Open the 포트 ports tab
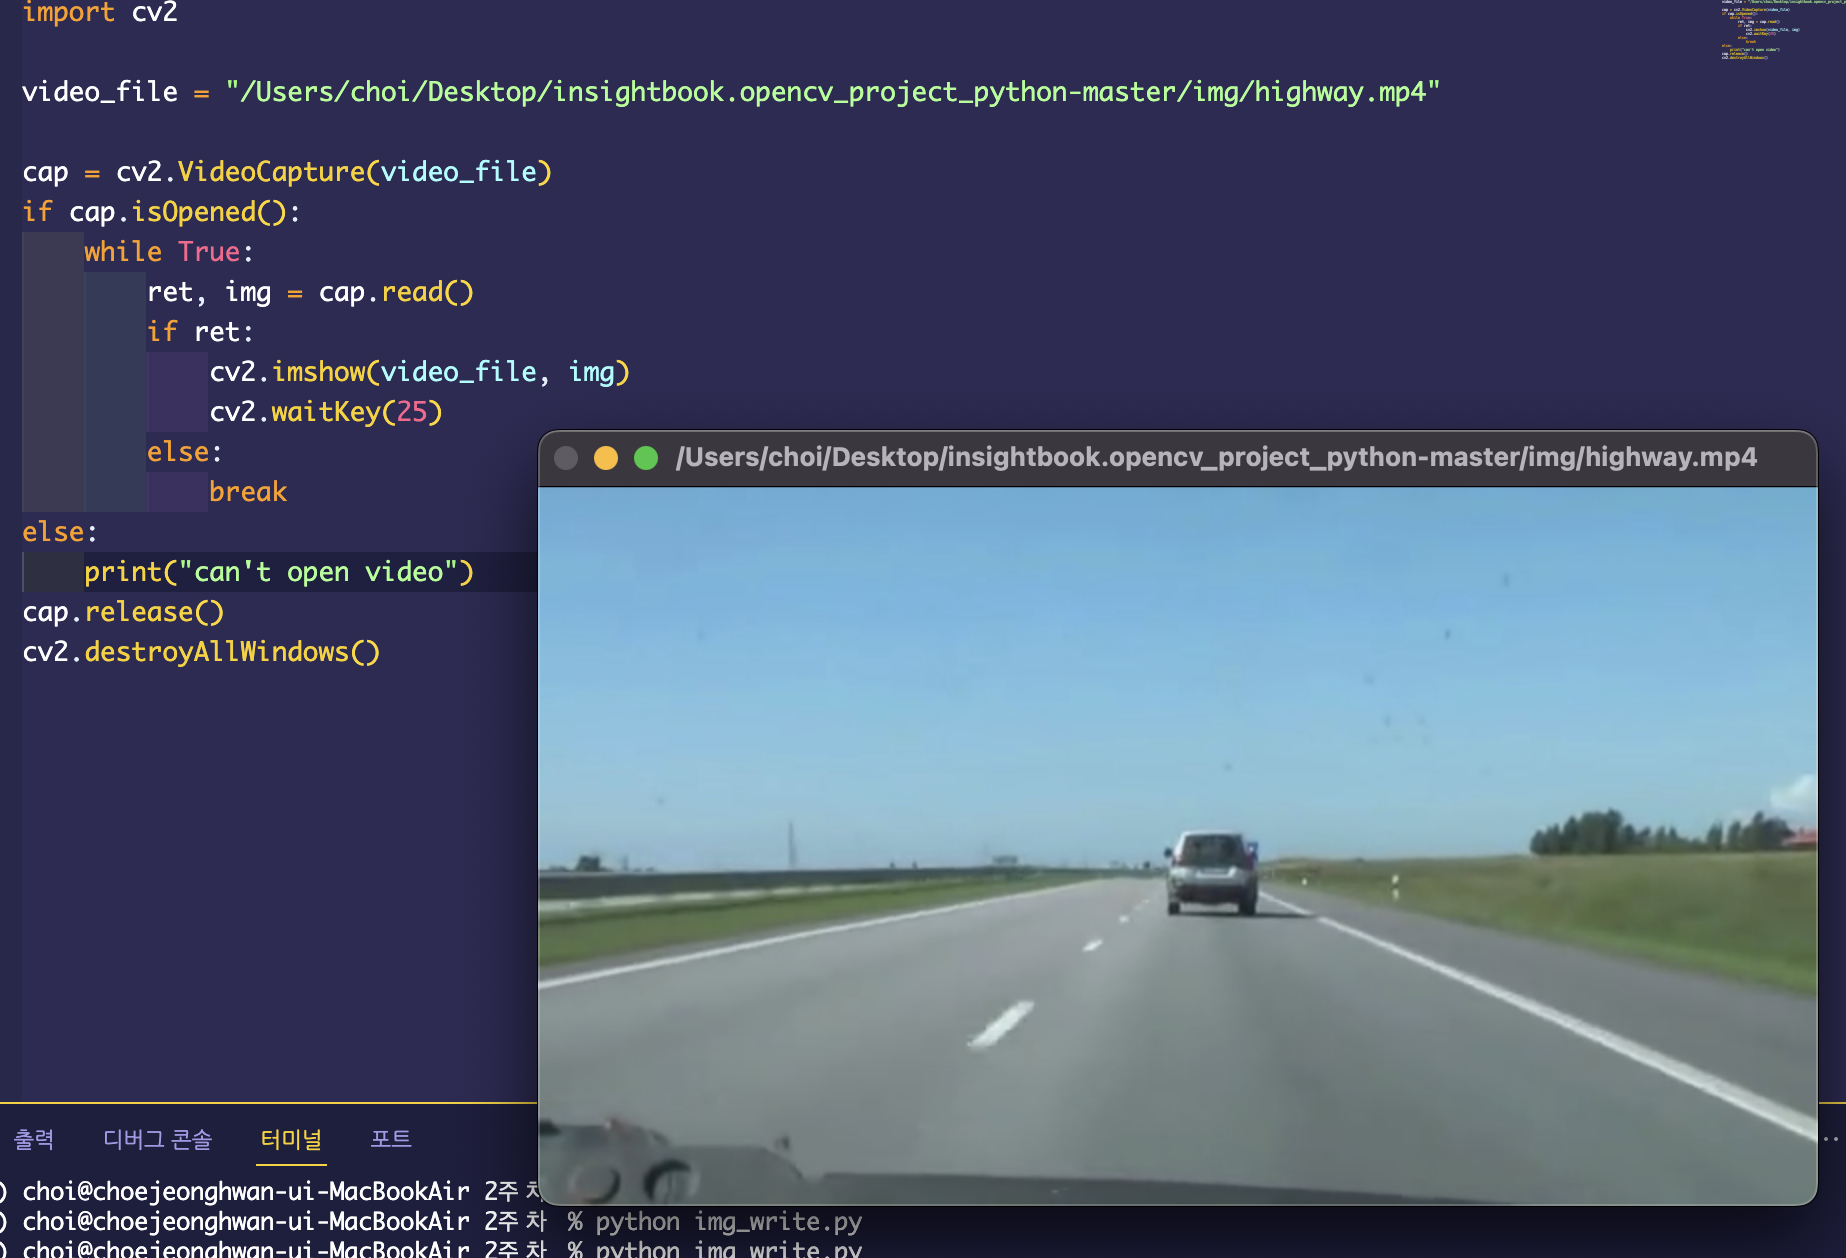This screenshot has width=1846, height=1258. click(391, 1139)
